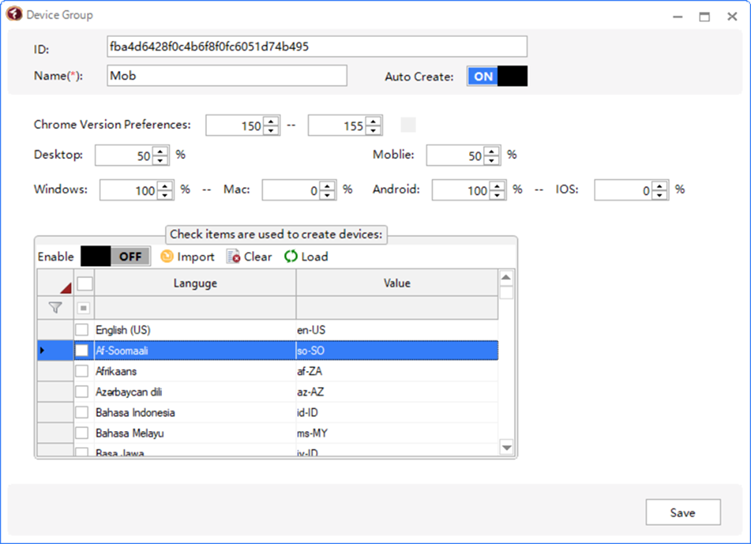Viewport: 751px width, 544px height.
Task: Click the filter funnel icon in grid
Action: [56, 307]
